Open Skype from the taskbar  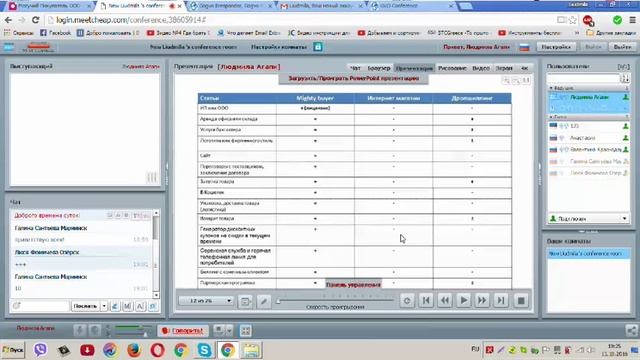pos(204,350)
